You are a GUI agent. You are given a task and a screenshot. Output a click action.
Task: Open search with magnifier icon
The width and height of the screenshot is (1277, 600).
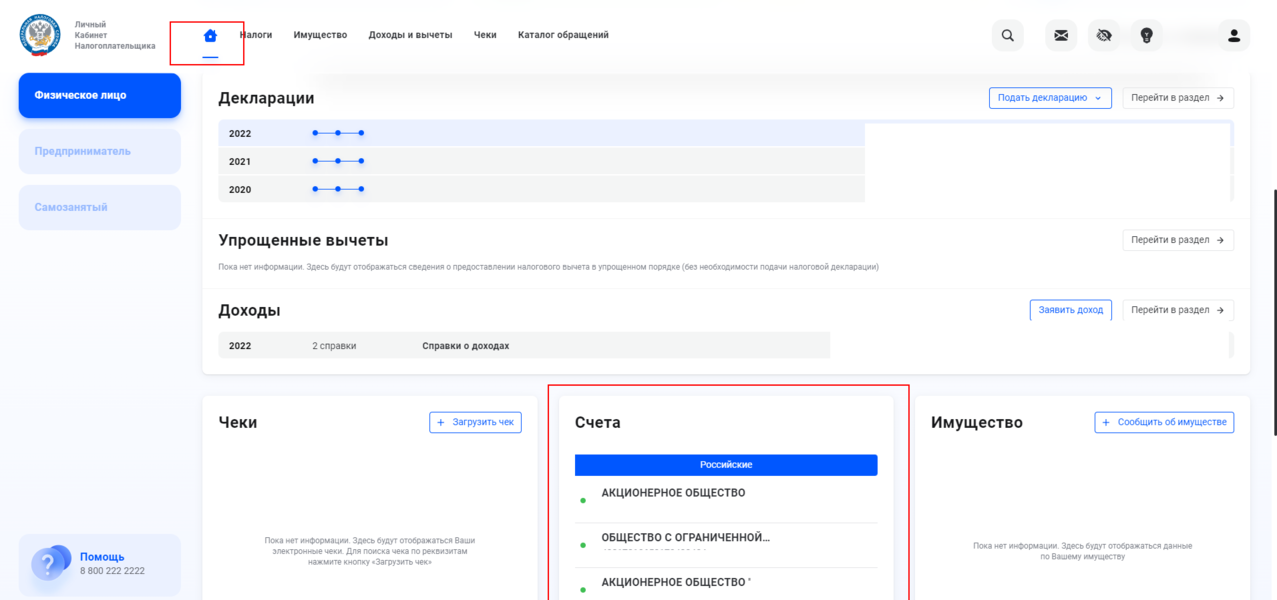pos(1007,36)
